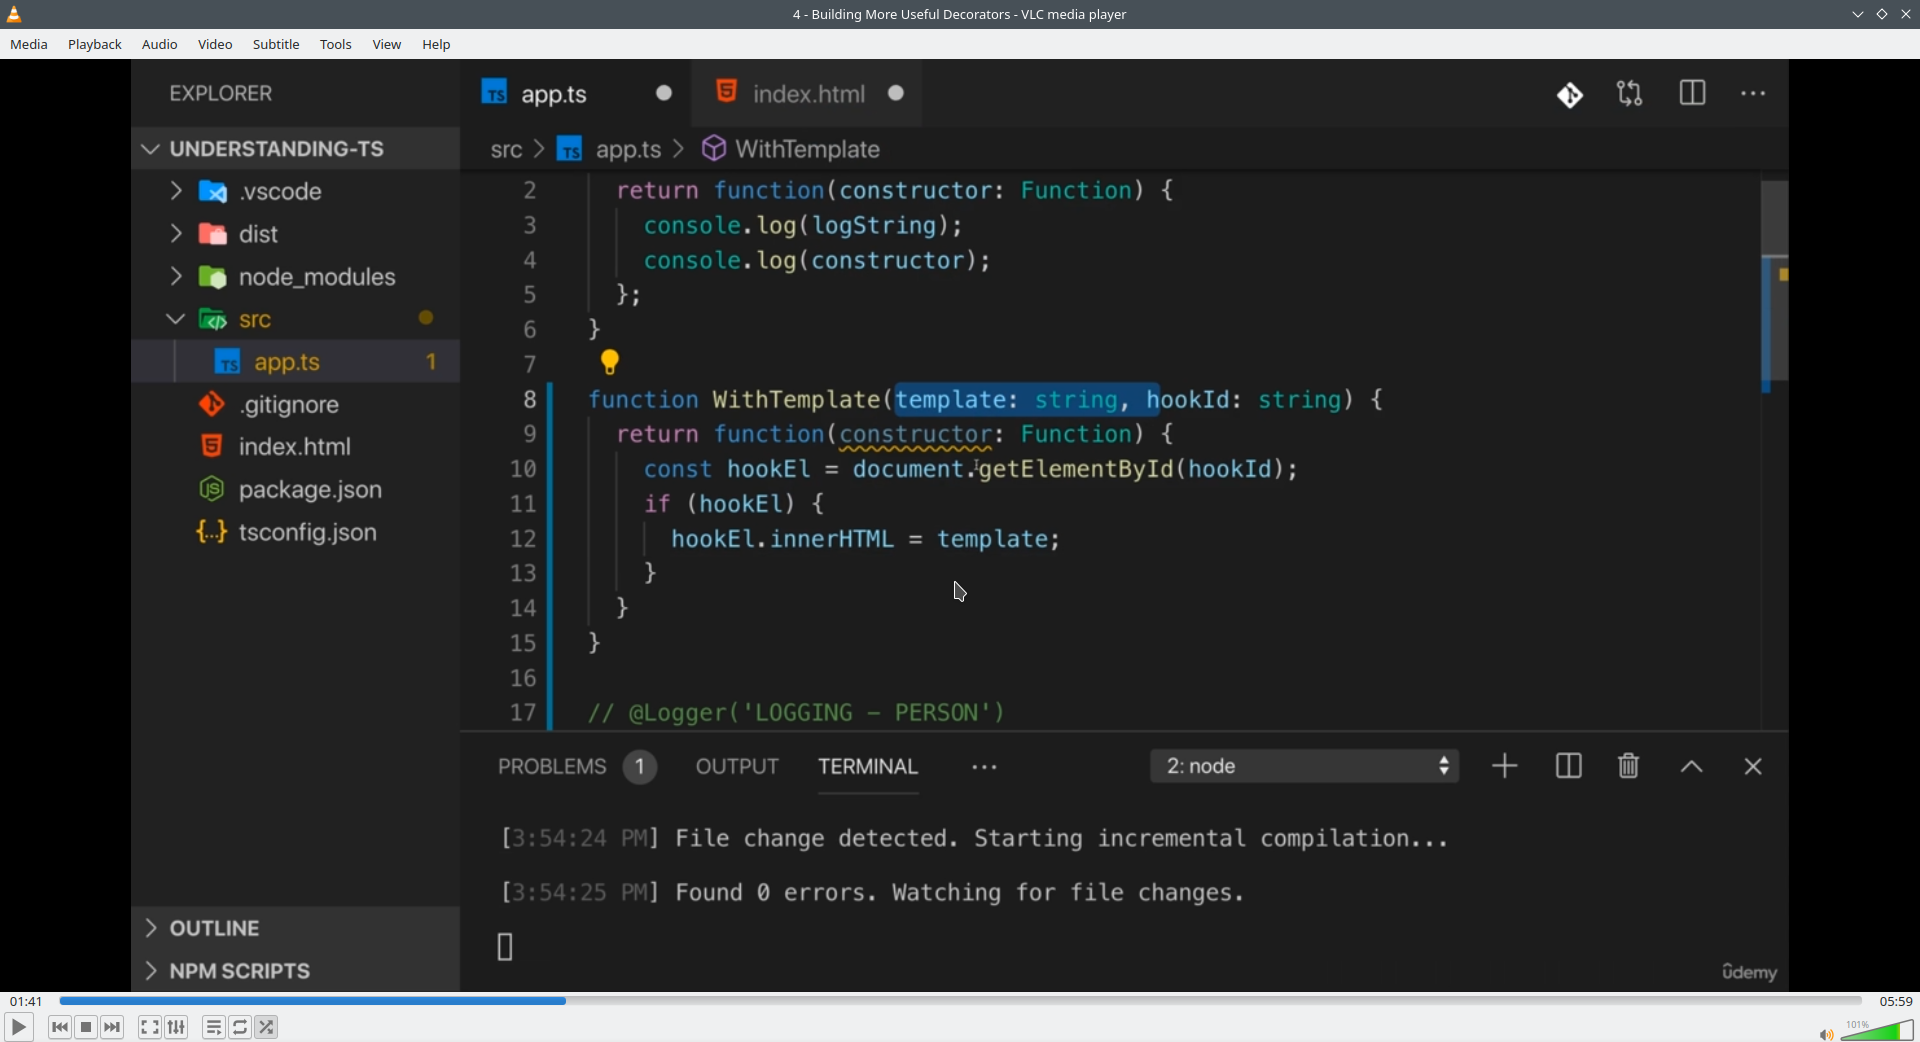Image resolution: width=1920 pixels, height=1042 pixels.
Task: Open index.html in the explorer
Action: tap(296, 447)
